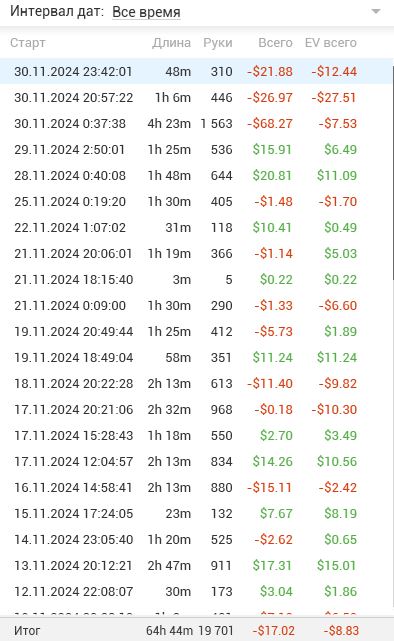Sort by the EV всего column header
Image resolution: width=394 pixels, height=641 pixels.
[331, 43]
